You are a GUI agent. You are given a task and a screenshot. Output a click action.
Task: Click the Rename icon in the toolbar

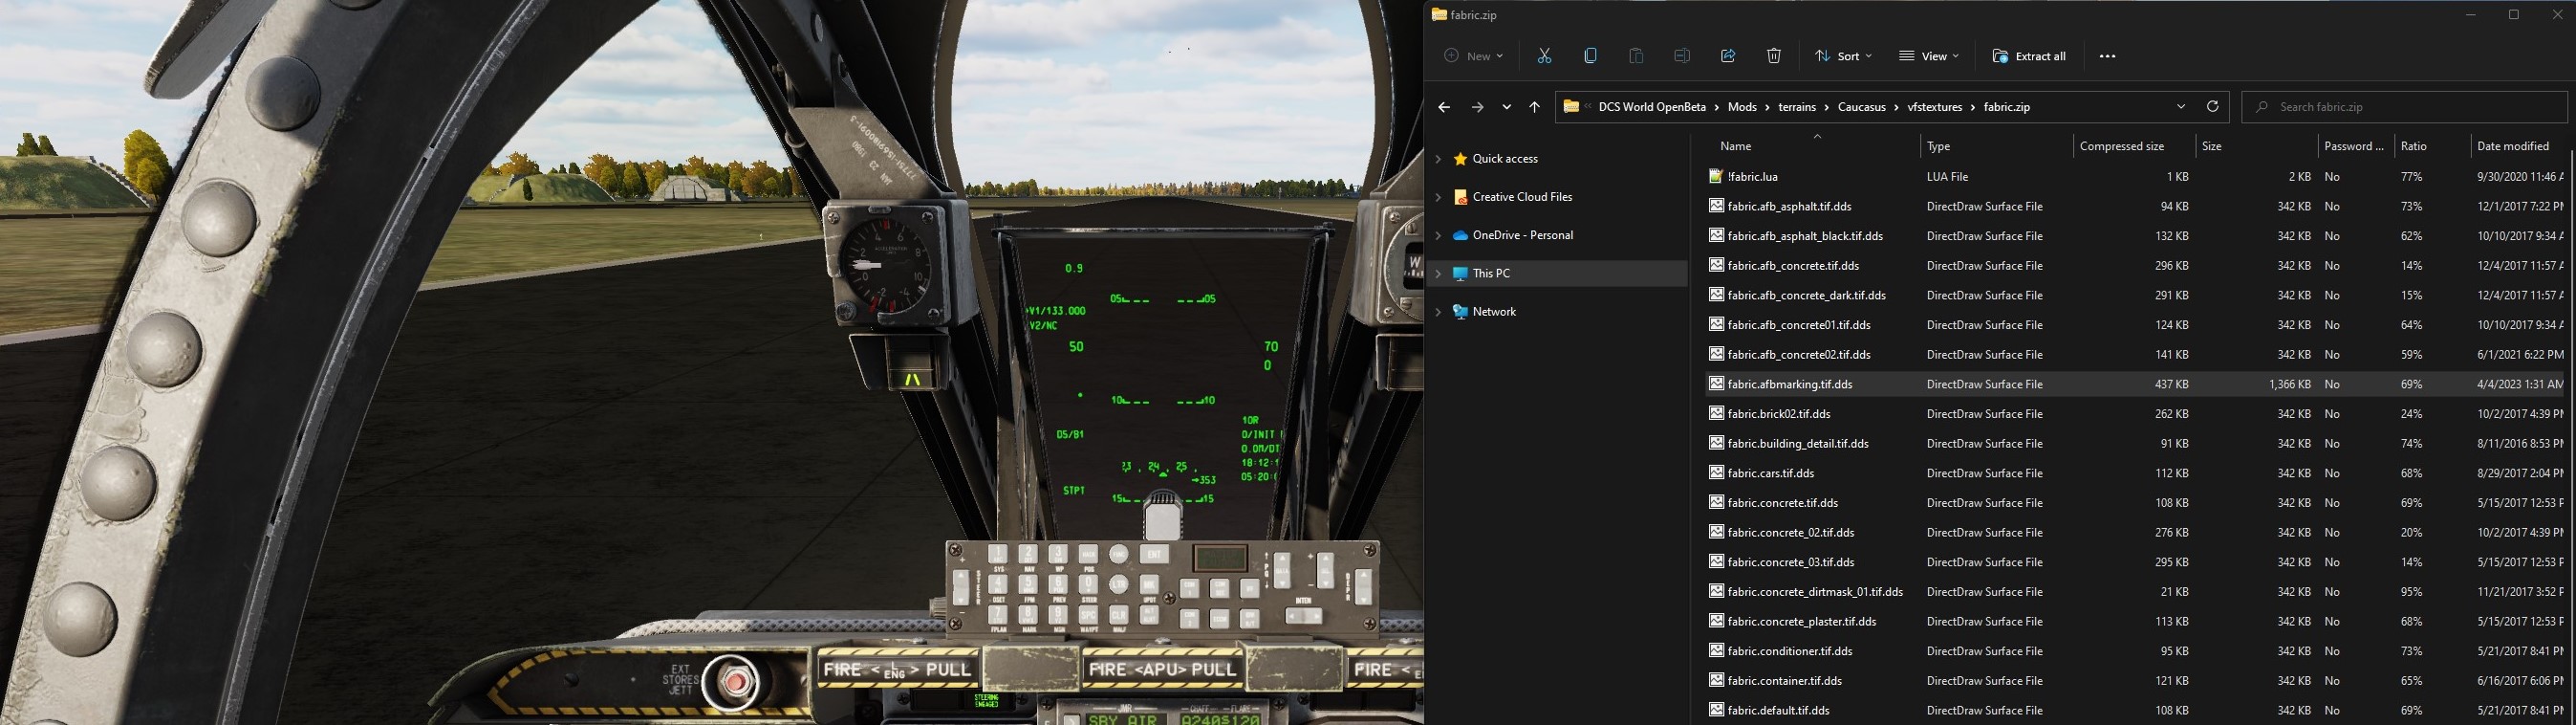click(1682, 56)
